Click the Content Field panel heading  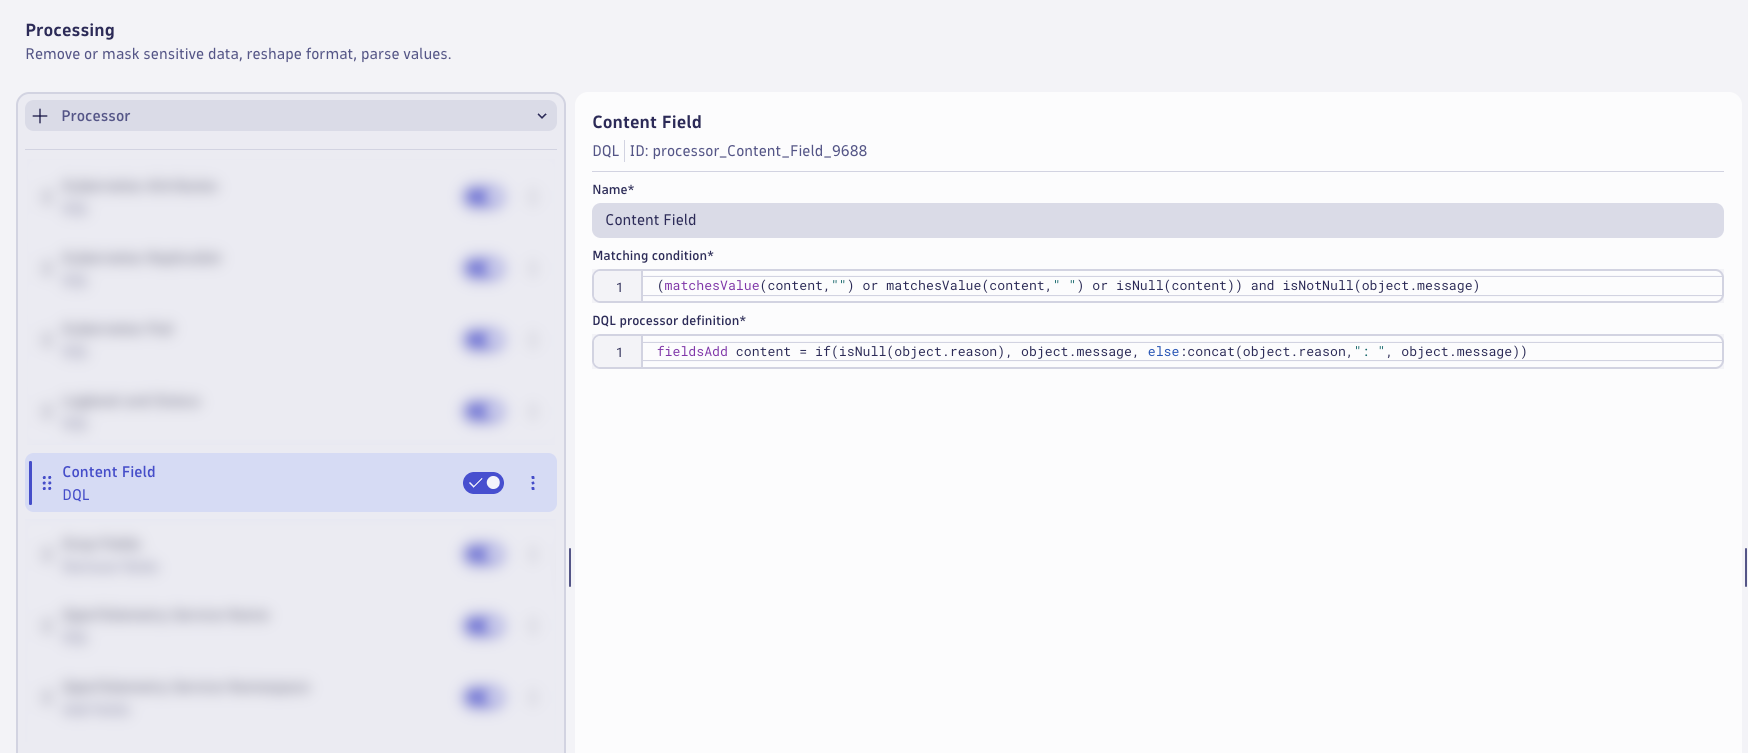(647, 122)
